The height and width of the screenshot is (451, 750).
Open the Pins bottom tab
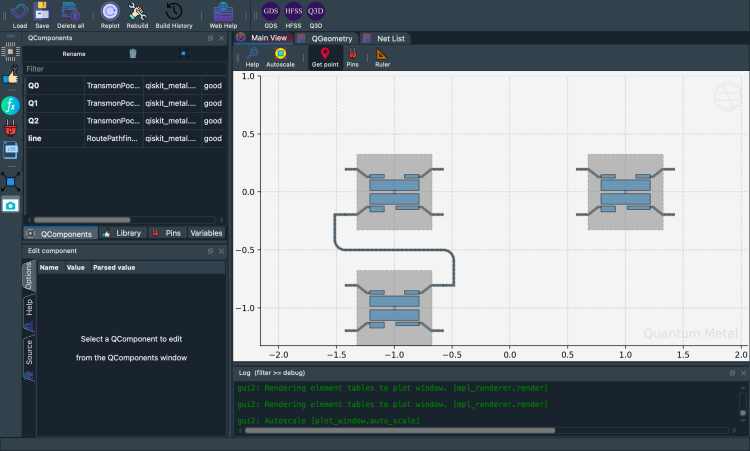click(x=167, y=233)
